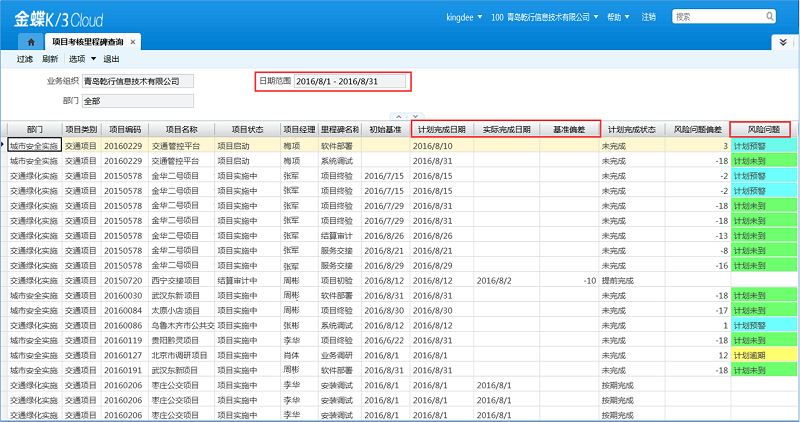The width and height of the screenshot is (800, 422).
Task: Click 刷新 to refresh data
Action: [50, 59]
